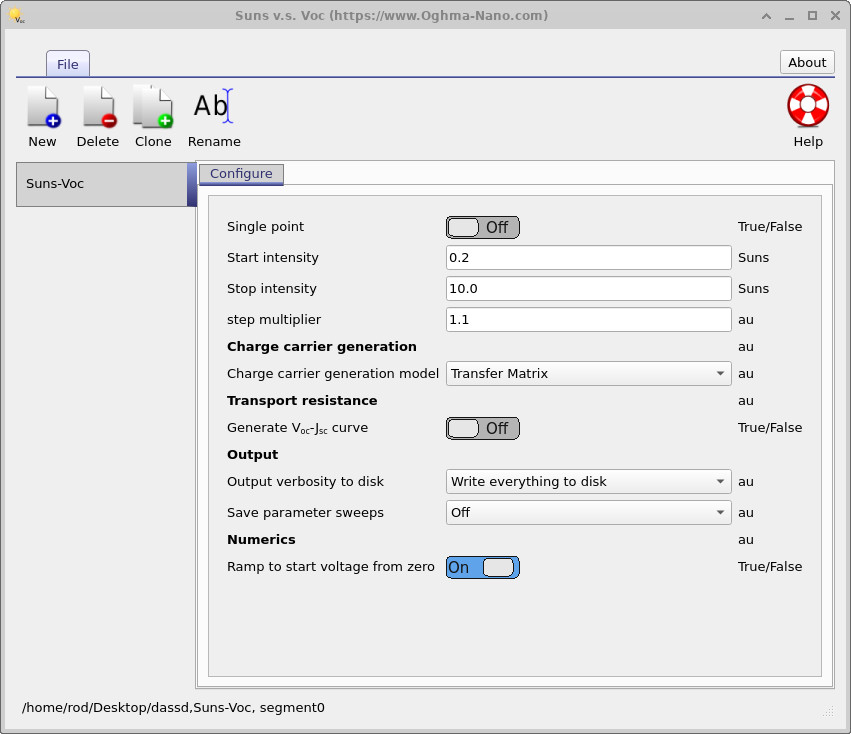The height and width of the screenshot is (734, 851).
Task: Switch to the File tab
Action: [x=67, y=63]
